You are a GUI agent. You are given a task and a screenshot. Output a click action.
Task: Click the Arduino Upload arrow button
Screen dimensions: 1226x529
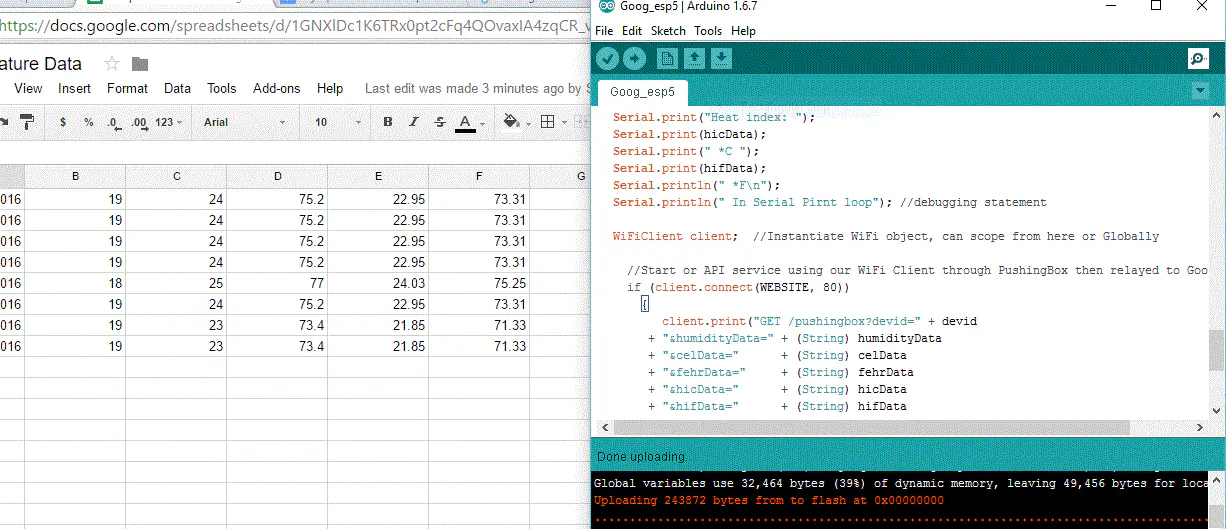pos(634,59)
